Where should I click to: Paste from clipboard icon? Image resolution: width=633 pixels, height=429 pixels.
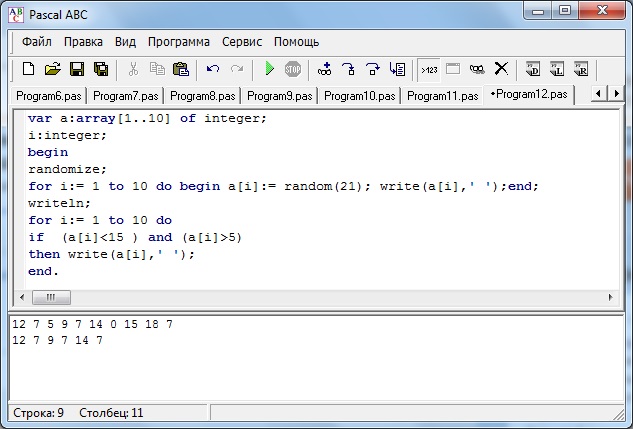[x=181, y=69]
